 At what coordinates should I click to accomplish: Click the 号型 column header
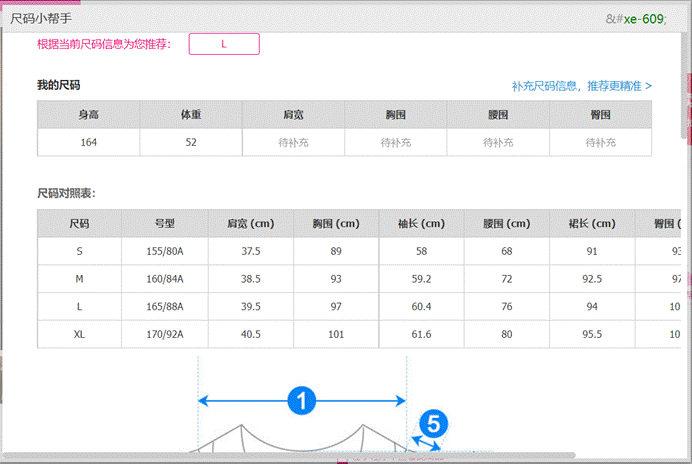(x=165, y=224)
